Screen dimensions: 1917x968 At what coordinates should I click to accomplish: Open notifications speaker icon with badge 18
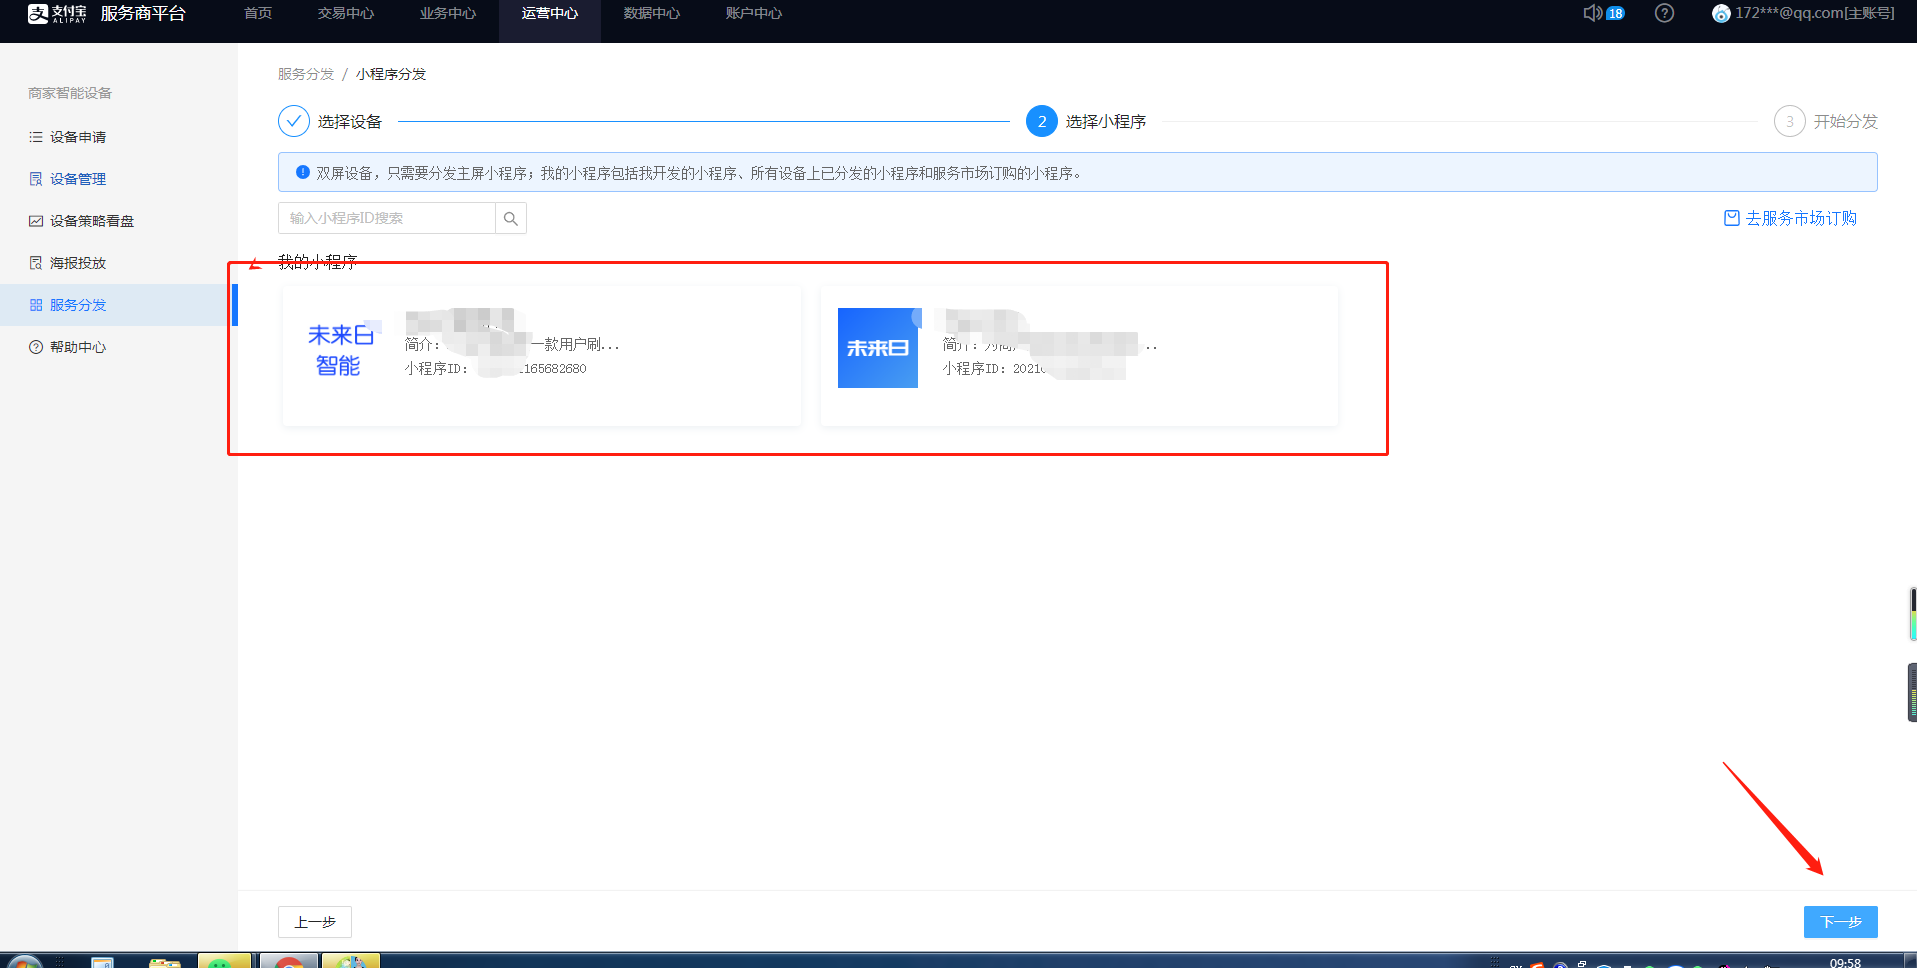point(1603,13)
